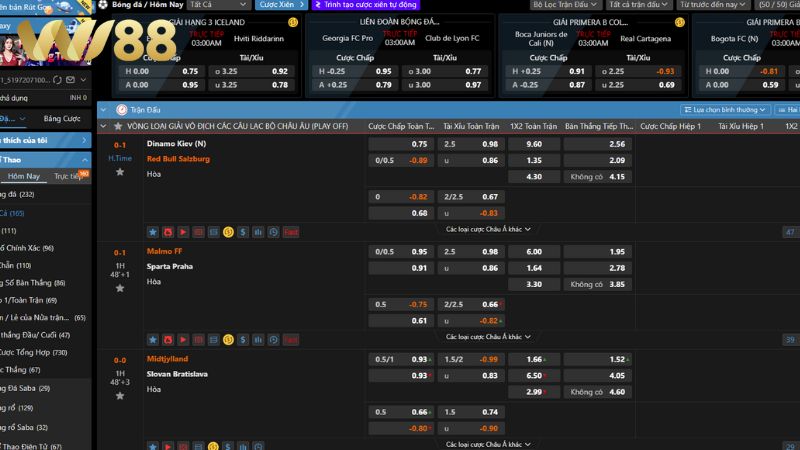
Task: Click odds 0.75 handicap for Dinamo Kiev
Action: pos(401,144)
